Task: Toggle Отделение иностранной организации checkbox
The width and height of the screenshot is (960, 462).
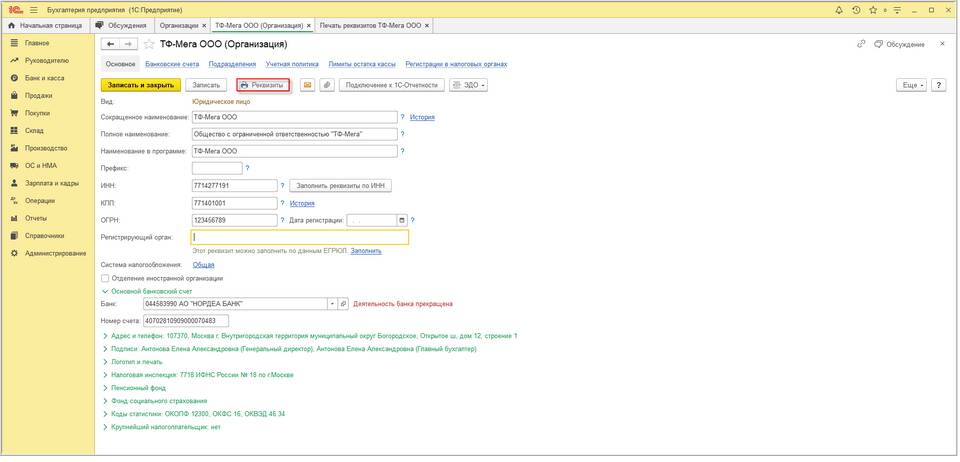Action: pyautogui.click(x=106, y=278)
